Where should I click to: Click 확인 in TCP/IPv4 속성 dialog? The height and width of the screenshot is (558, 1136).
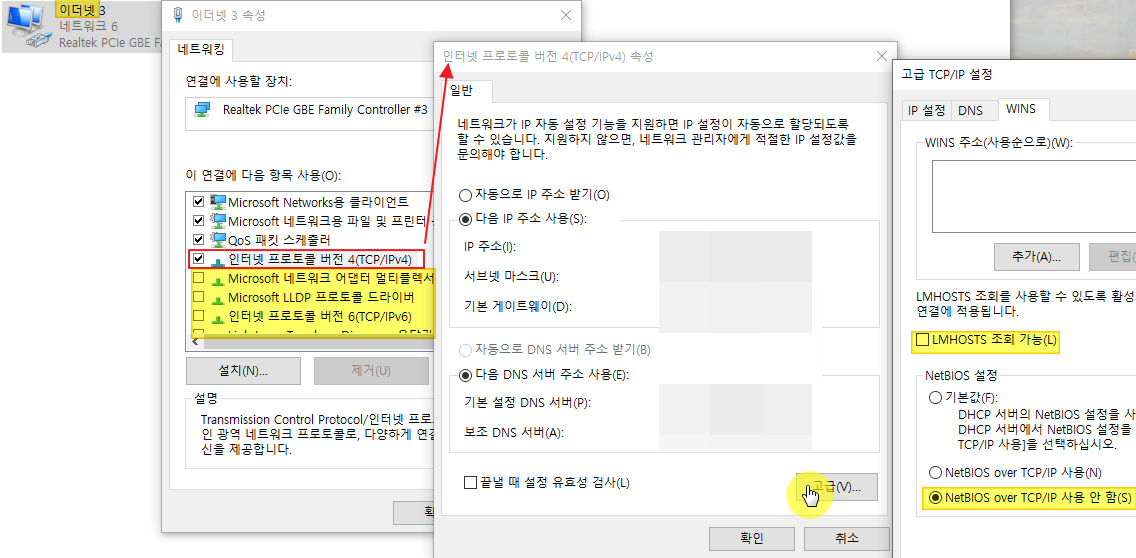[751, 538]
